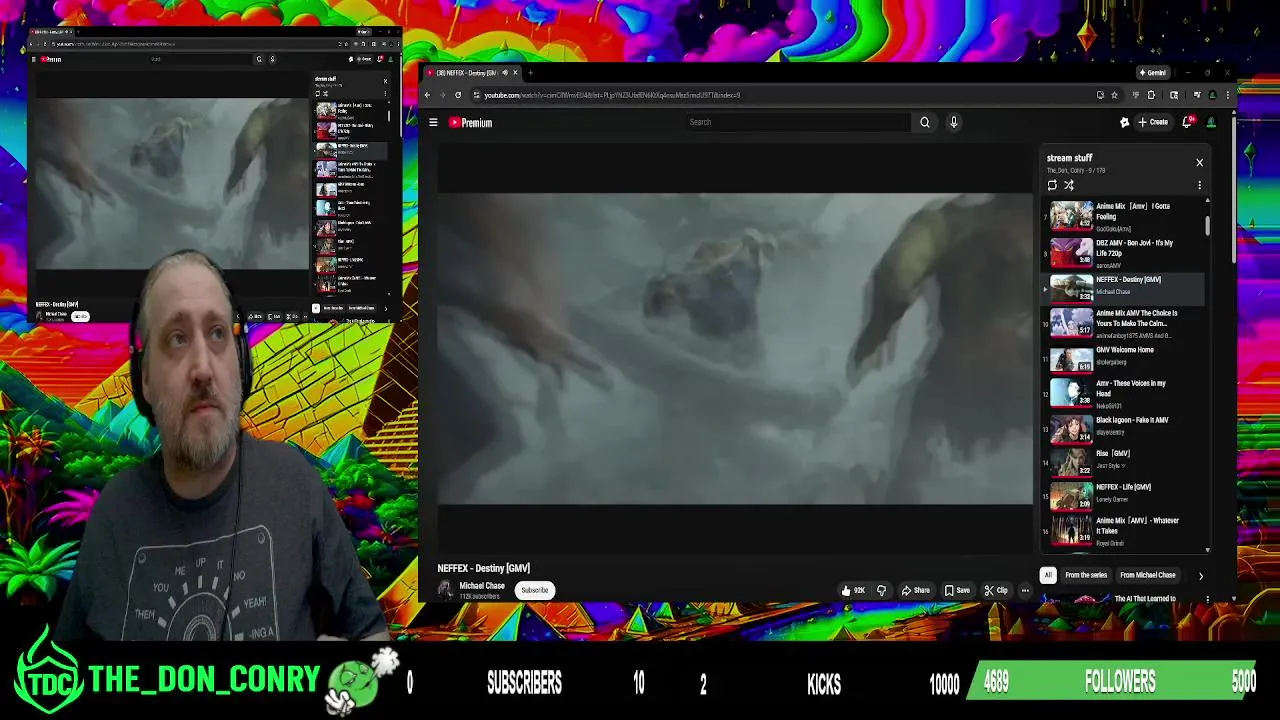Play Anime Mix AMV The Choice Is Yours
Screen dimensions: 1280x720
(1122, 323)
